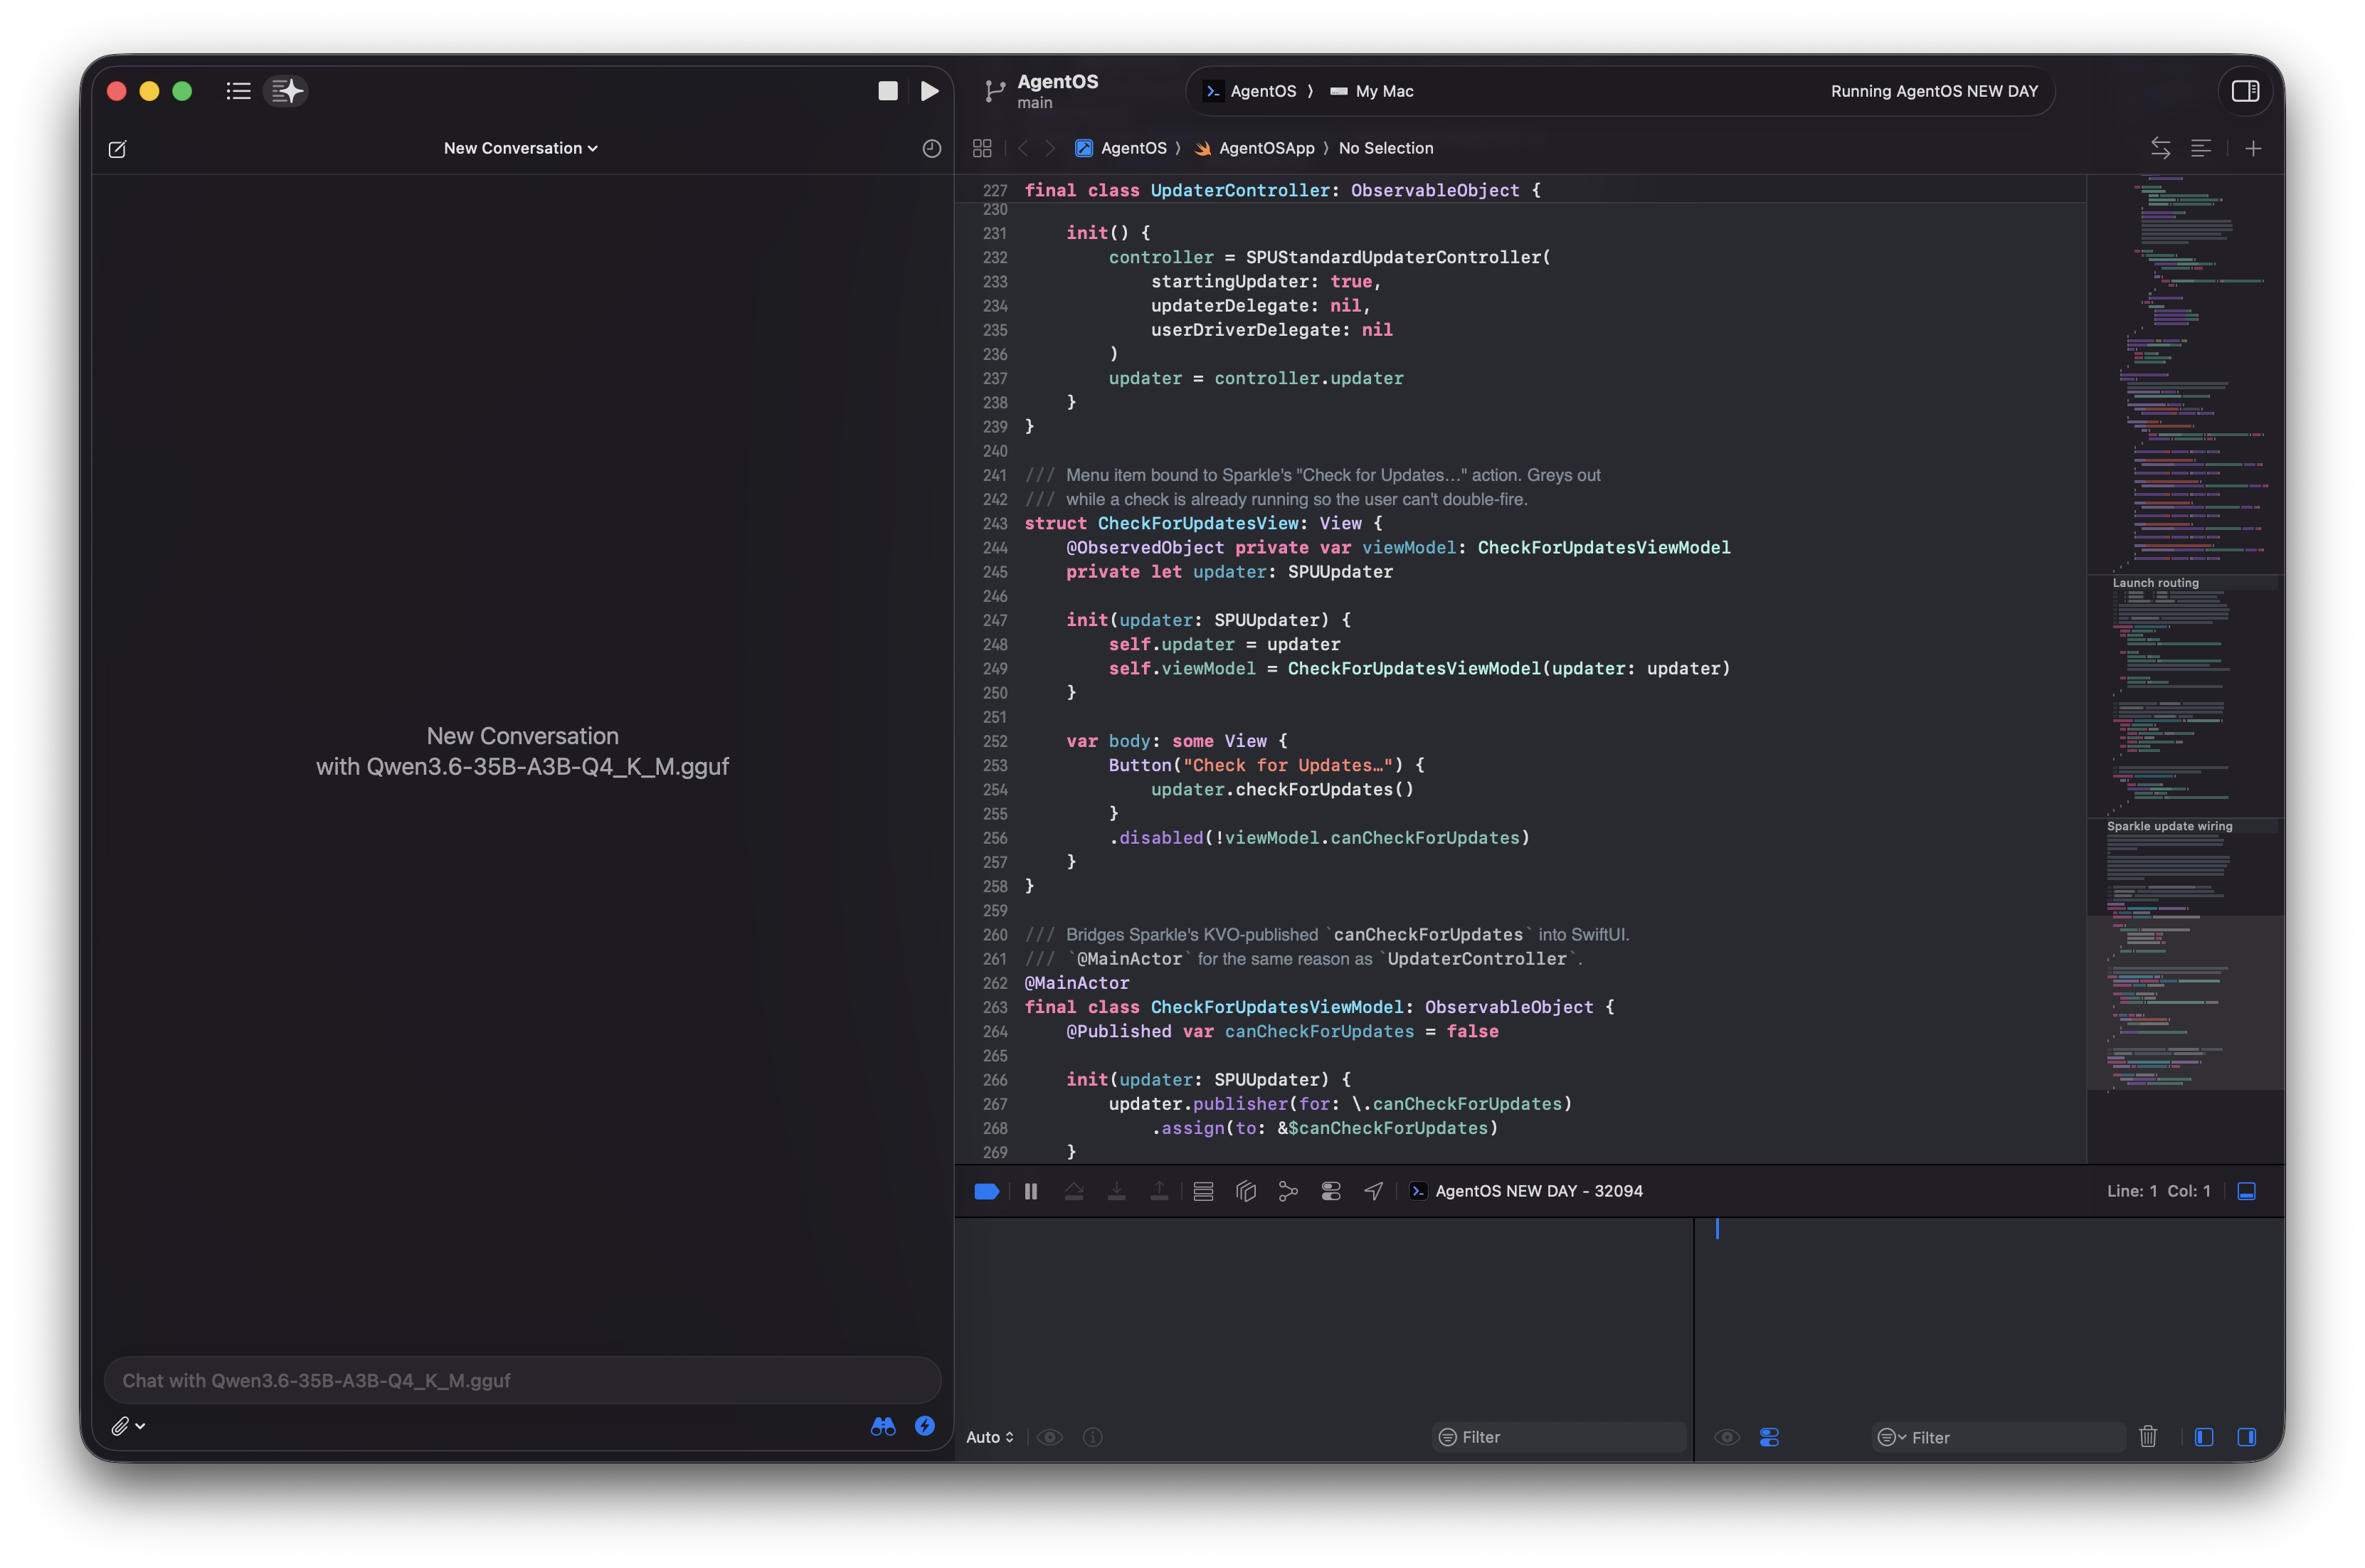The height and width of the screenshot is (1568, 2365).
Task: Click the variable info icon
Action: pyautogui.click(x=1093, y=1437)
